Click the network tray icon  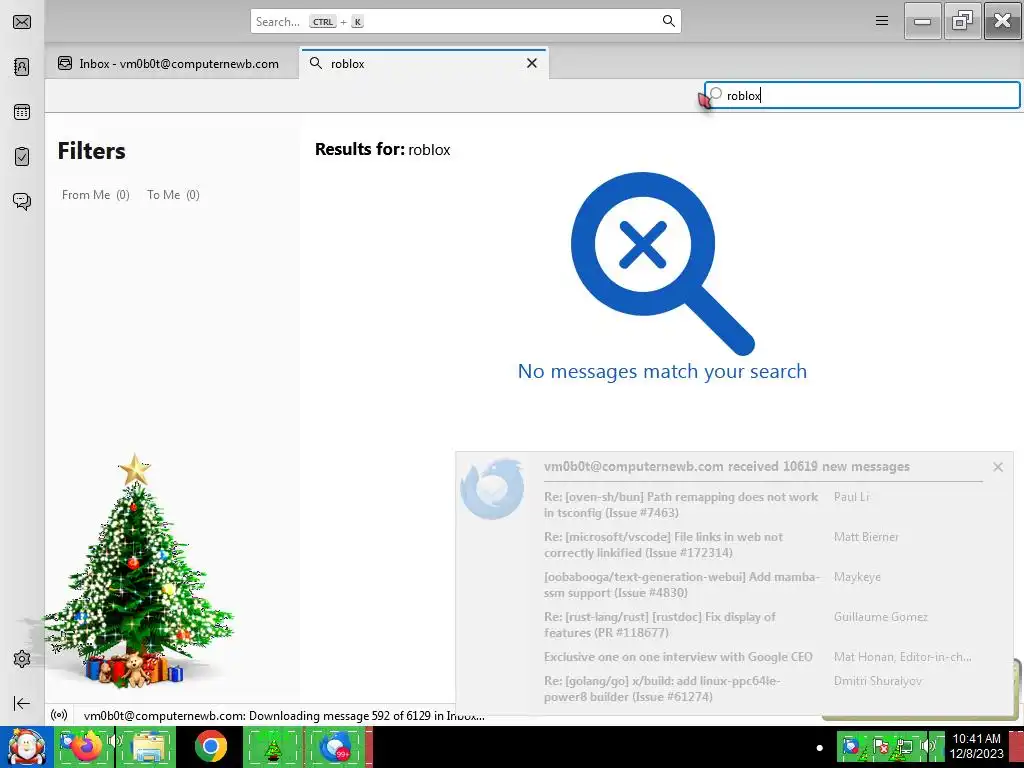[905, 746]
